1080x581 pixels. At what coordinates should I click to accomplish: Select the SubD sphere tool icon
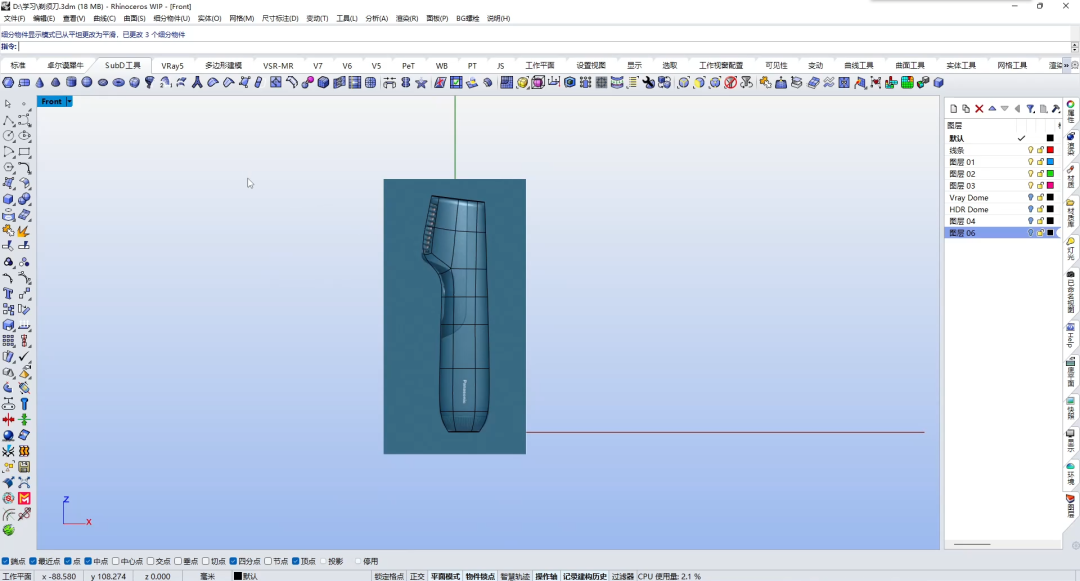(x=87, y=83)
